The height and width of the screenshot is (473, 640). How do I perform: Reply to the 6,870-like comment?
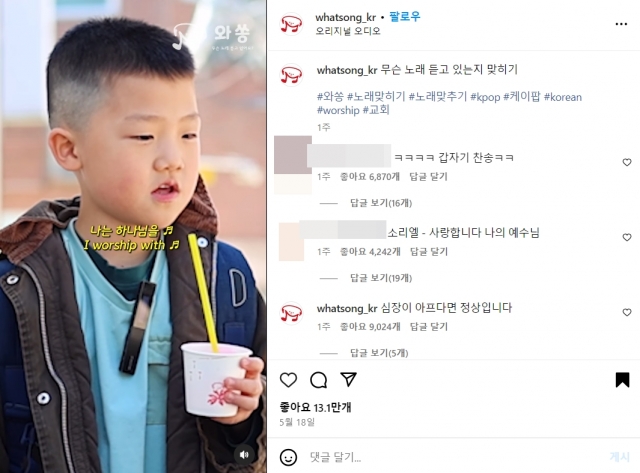(429, 177)
